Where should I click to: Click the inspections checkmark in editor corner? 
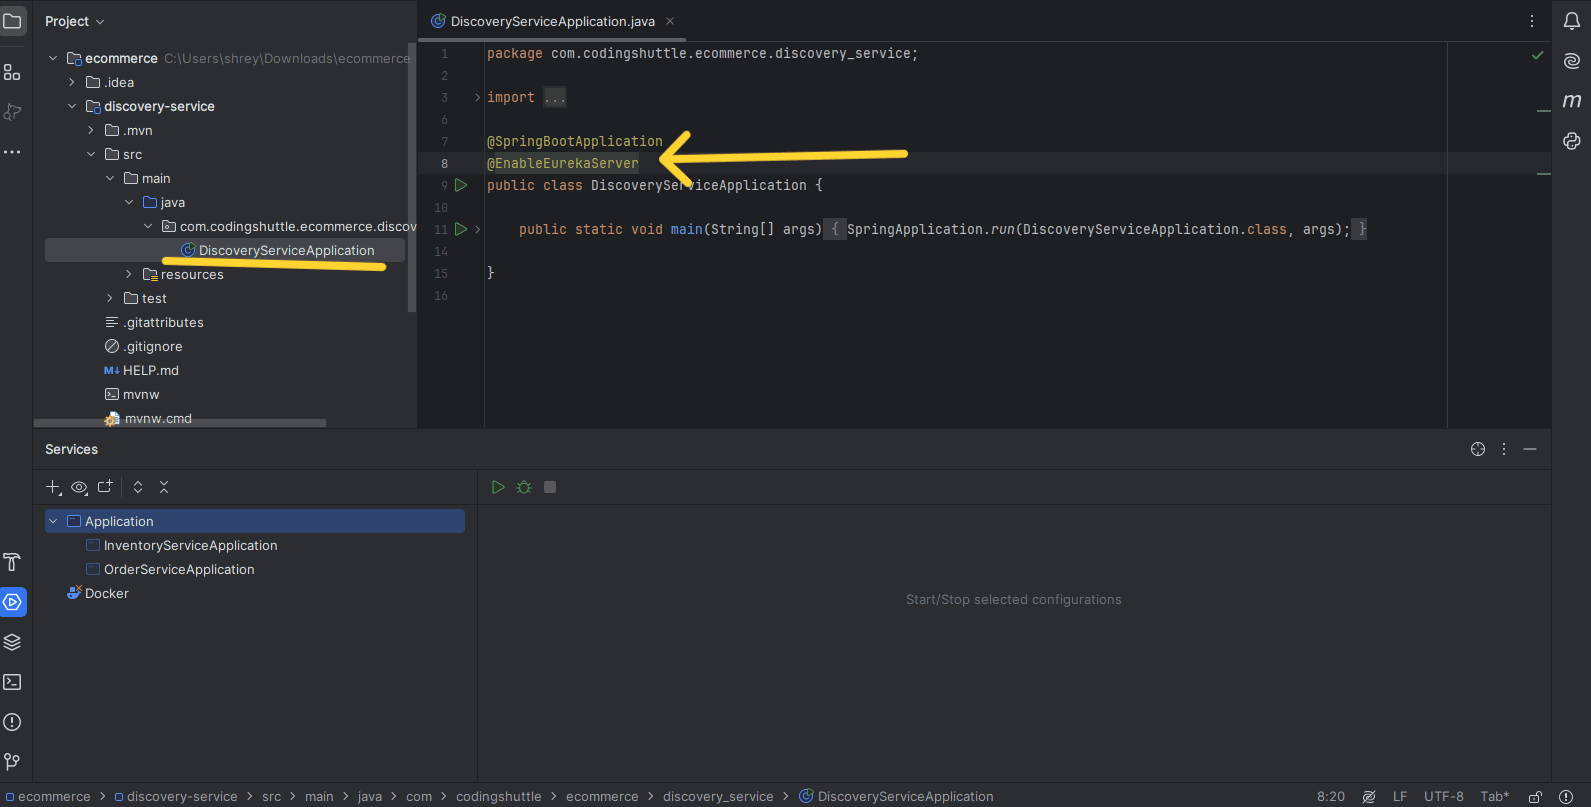click(1538, 55)
